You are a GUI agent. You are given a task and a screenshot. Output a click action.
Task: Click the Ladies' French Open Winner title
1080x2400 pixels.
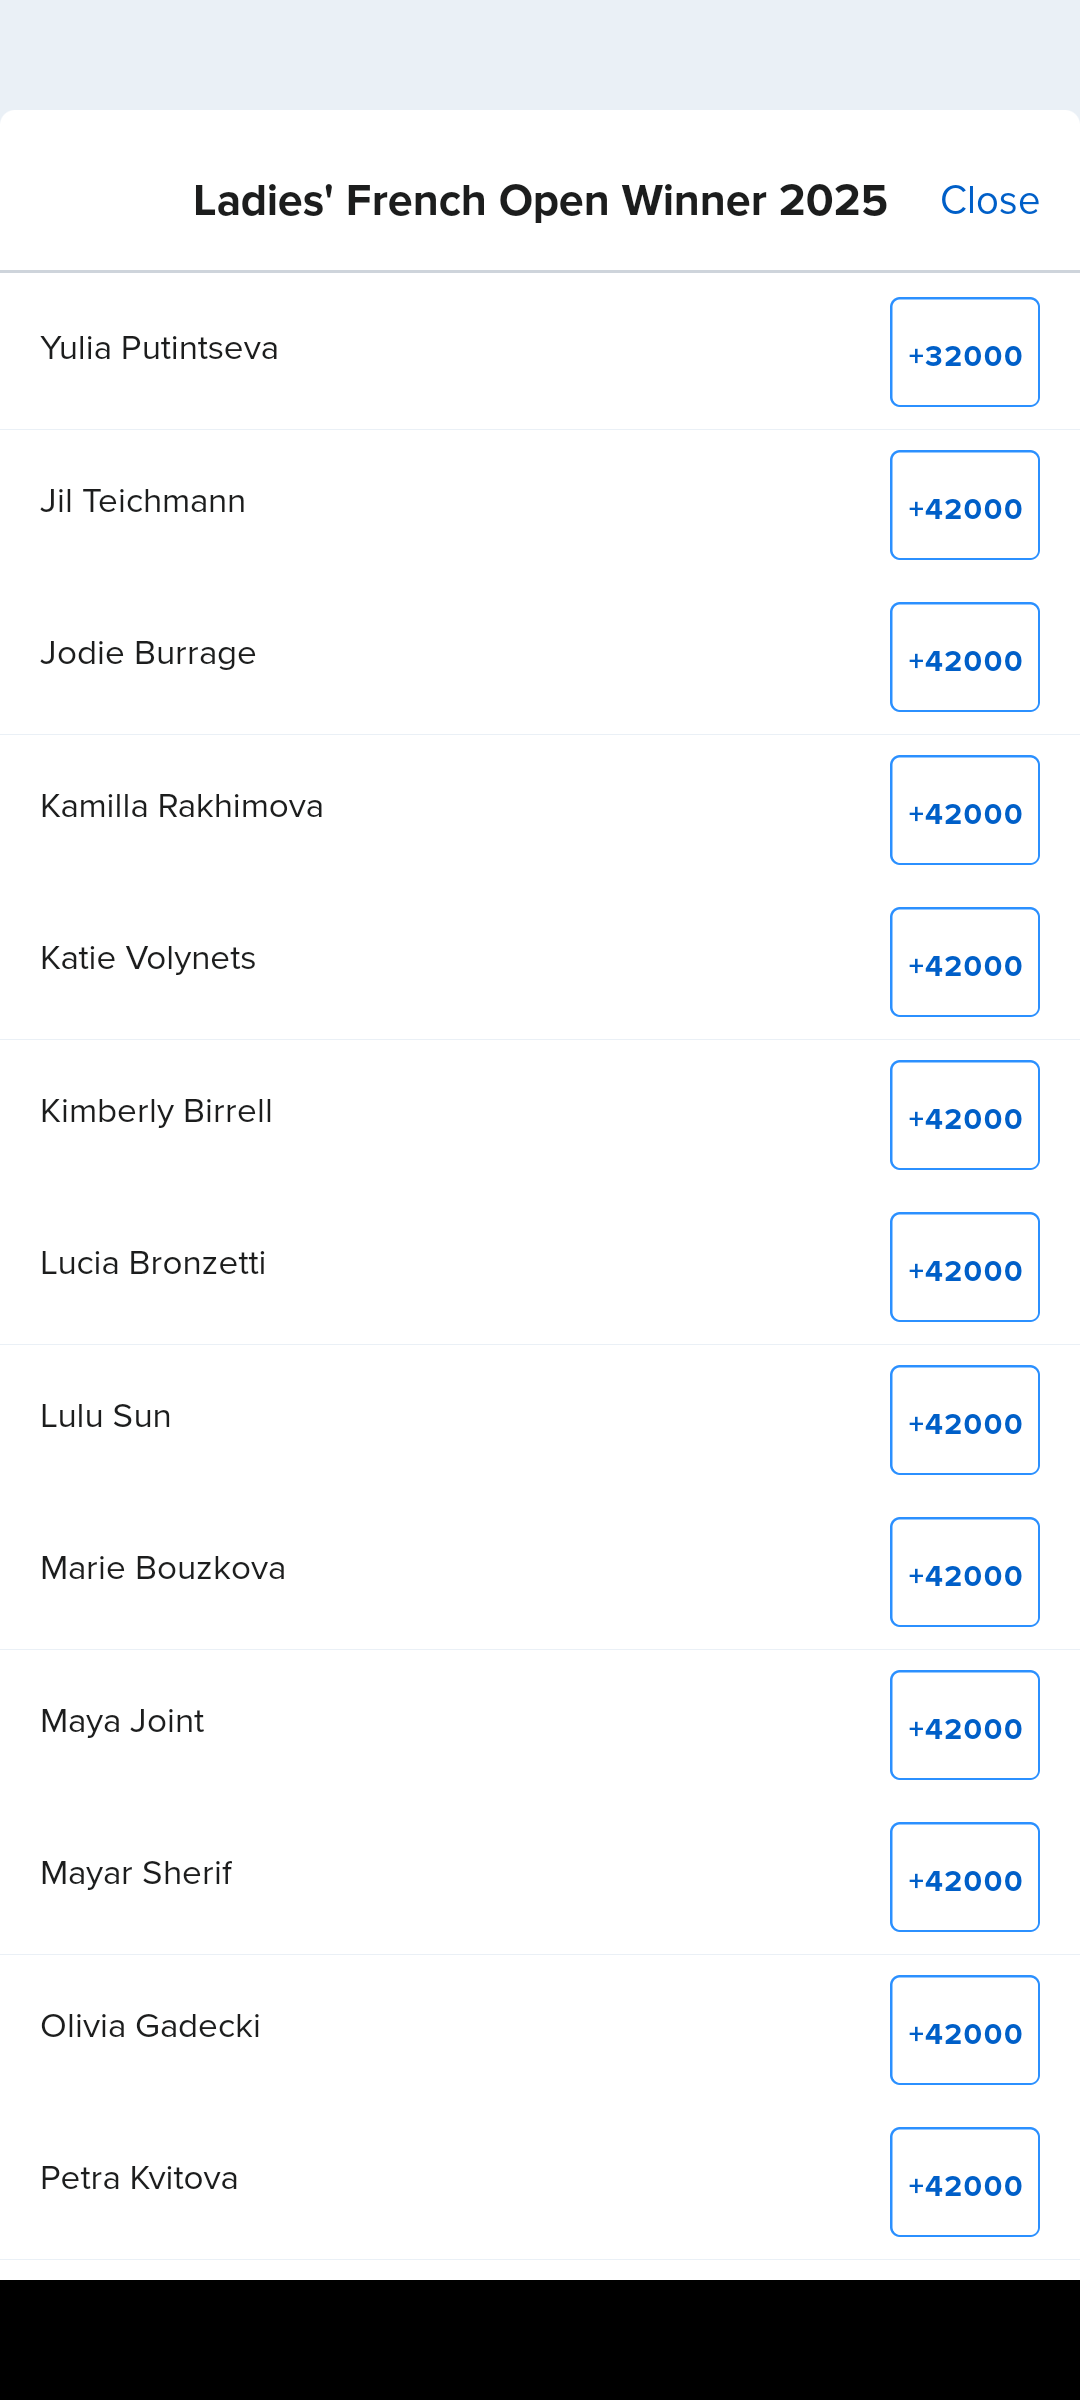click(540, 200)
